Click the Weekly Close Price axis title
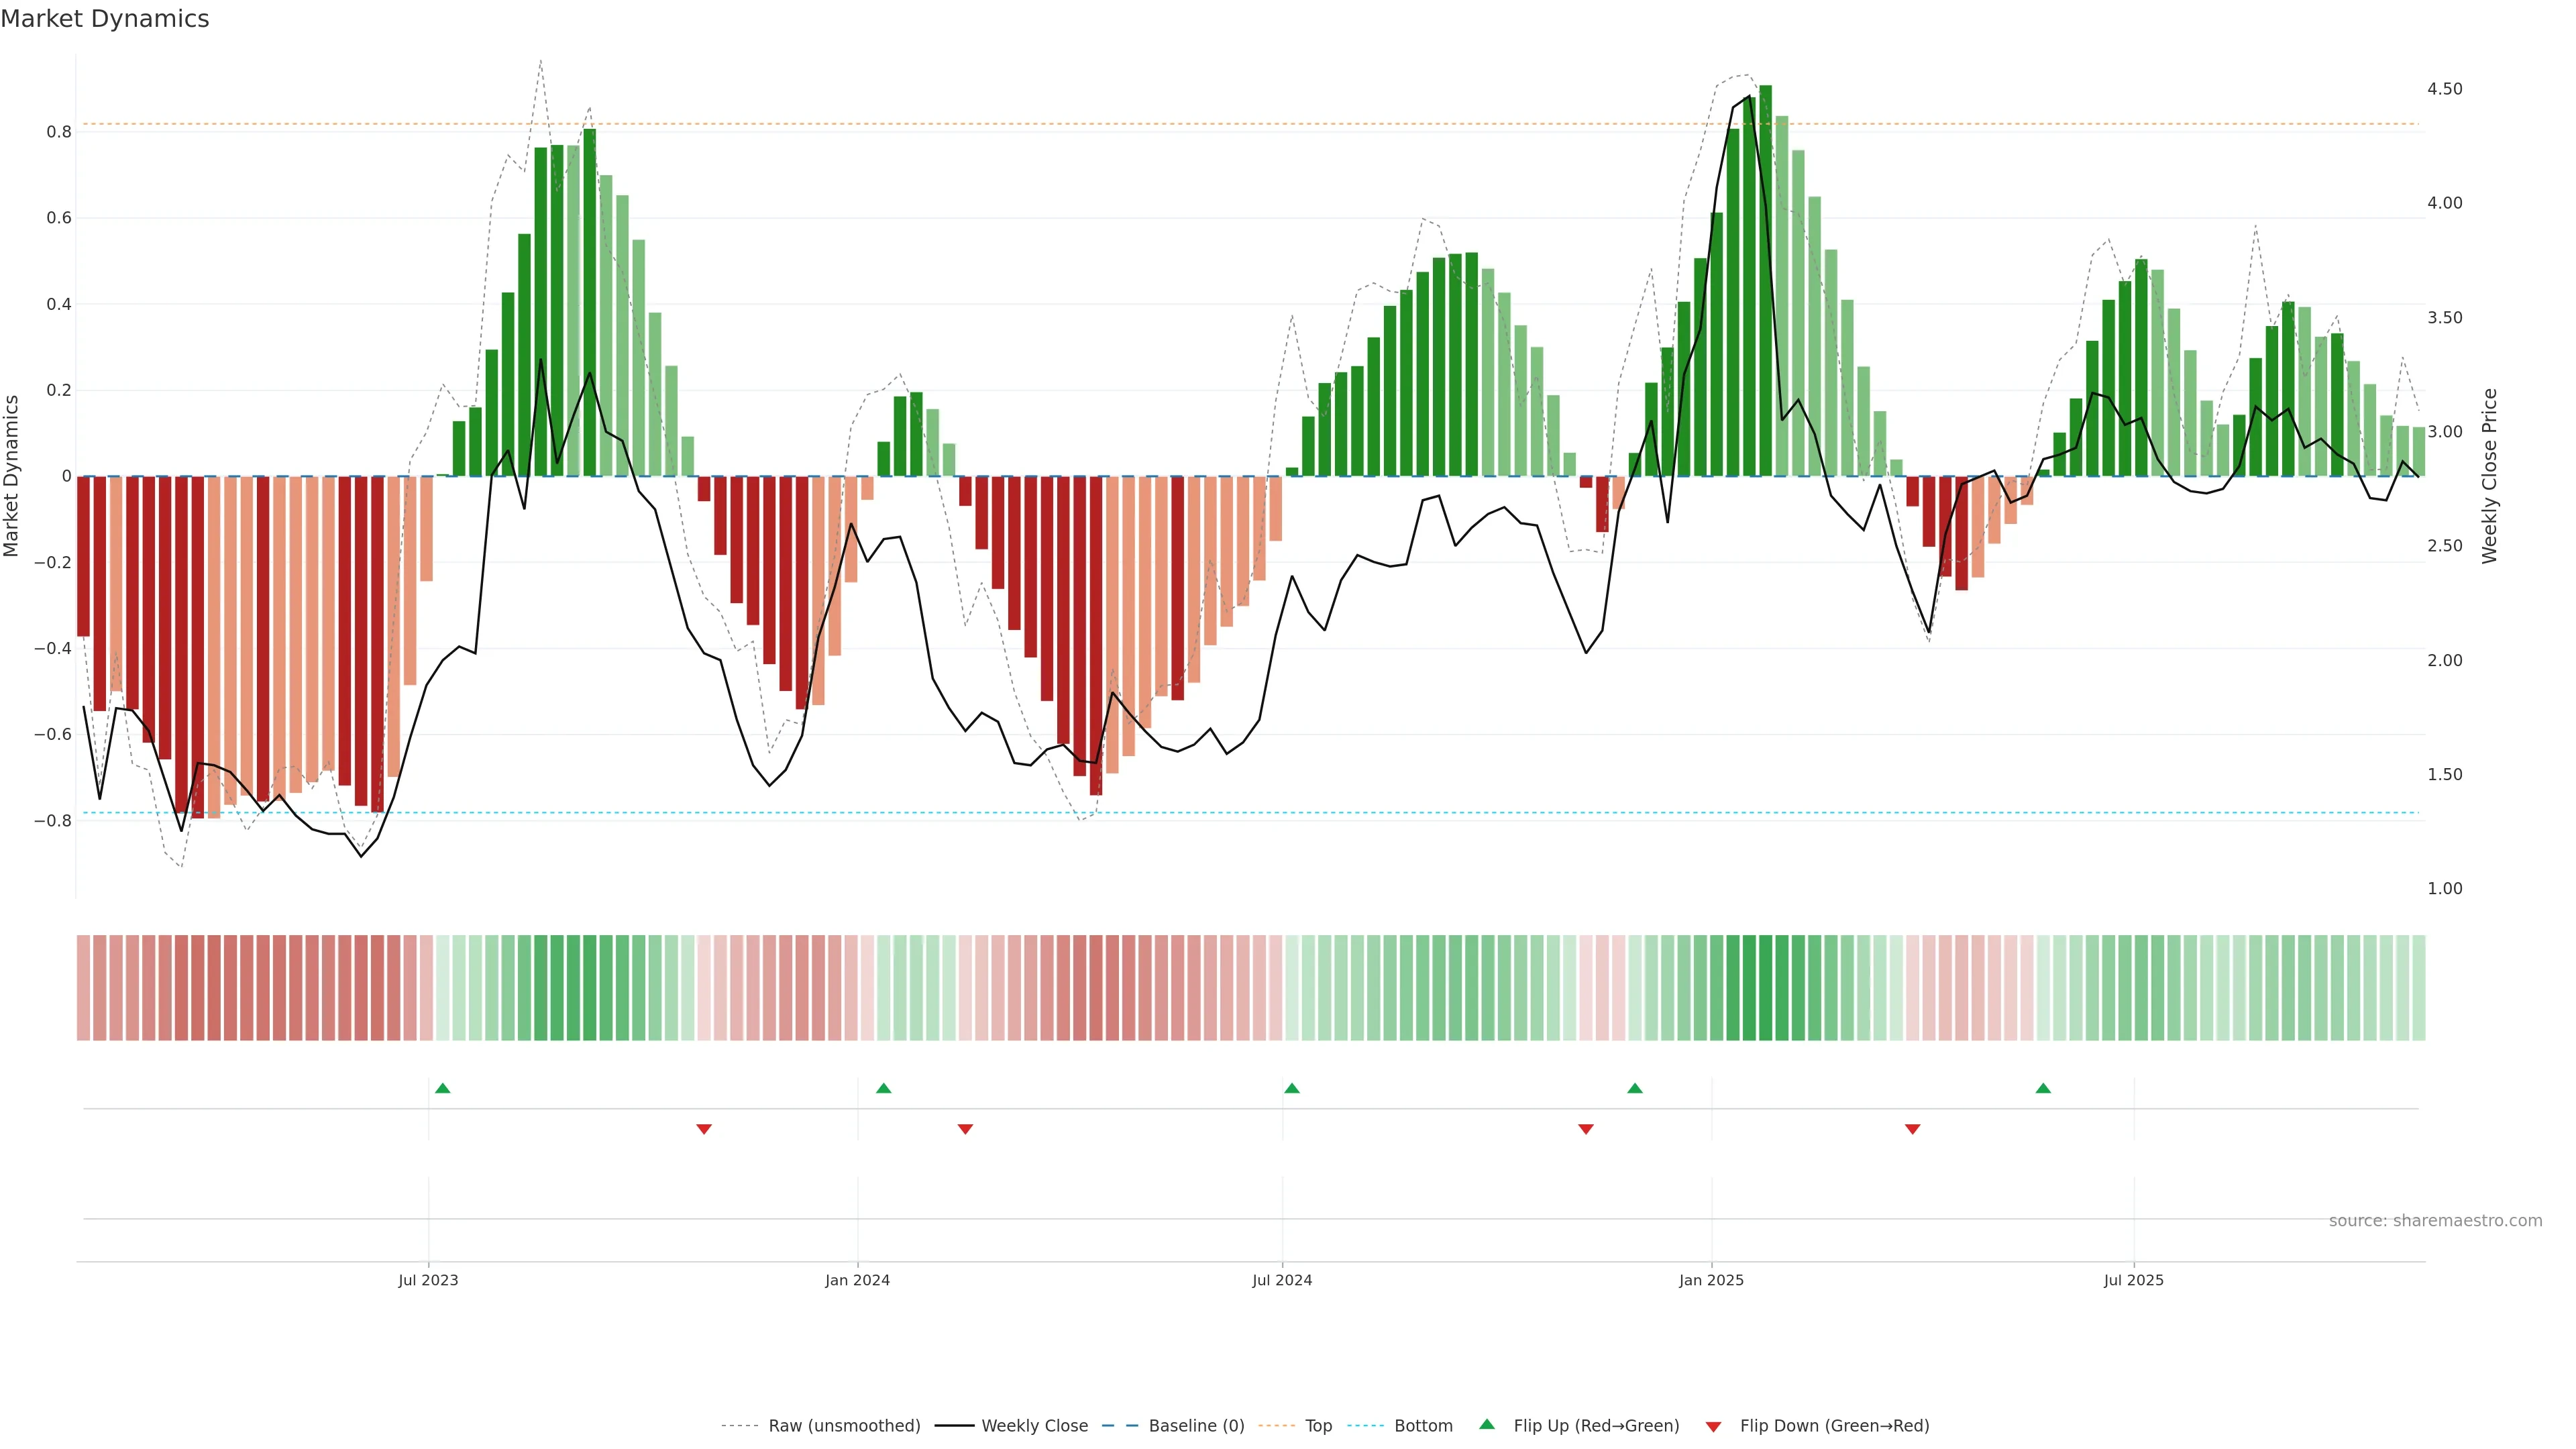 [x=2489, y=476]
